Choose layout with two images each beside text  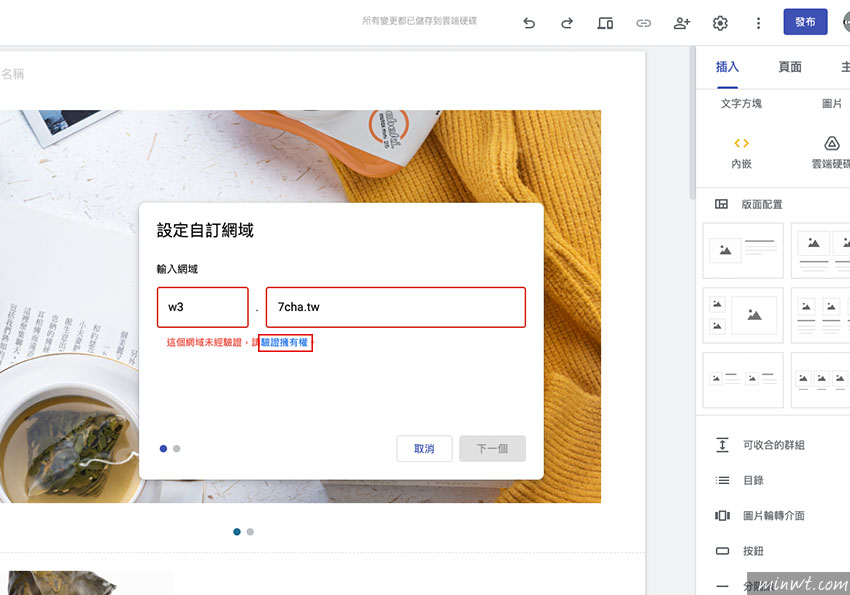point(743,380)
